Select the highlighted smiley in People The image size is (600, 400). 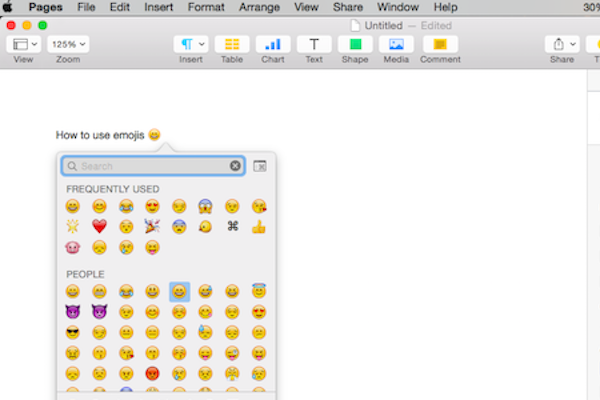(x=179, y=292)
